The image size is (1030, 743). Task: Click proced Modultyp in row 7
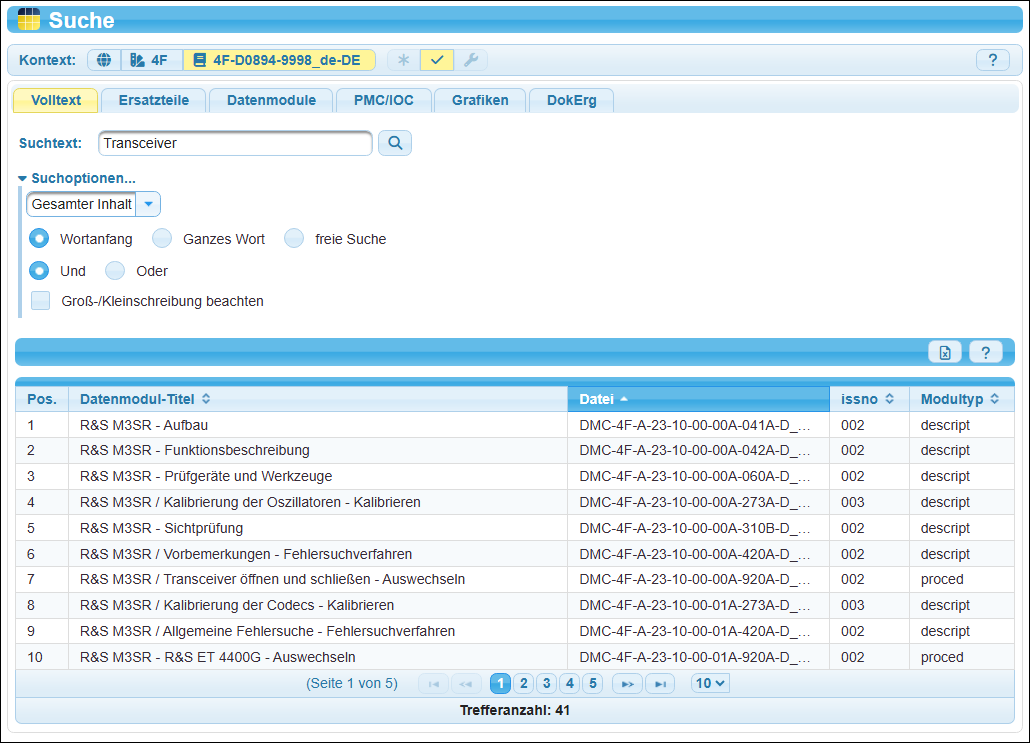point(942,579)
